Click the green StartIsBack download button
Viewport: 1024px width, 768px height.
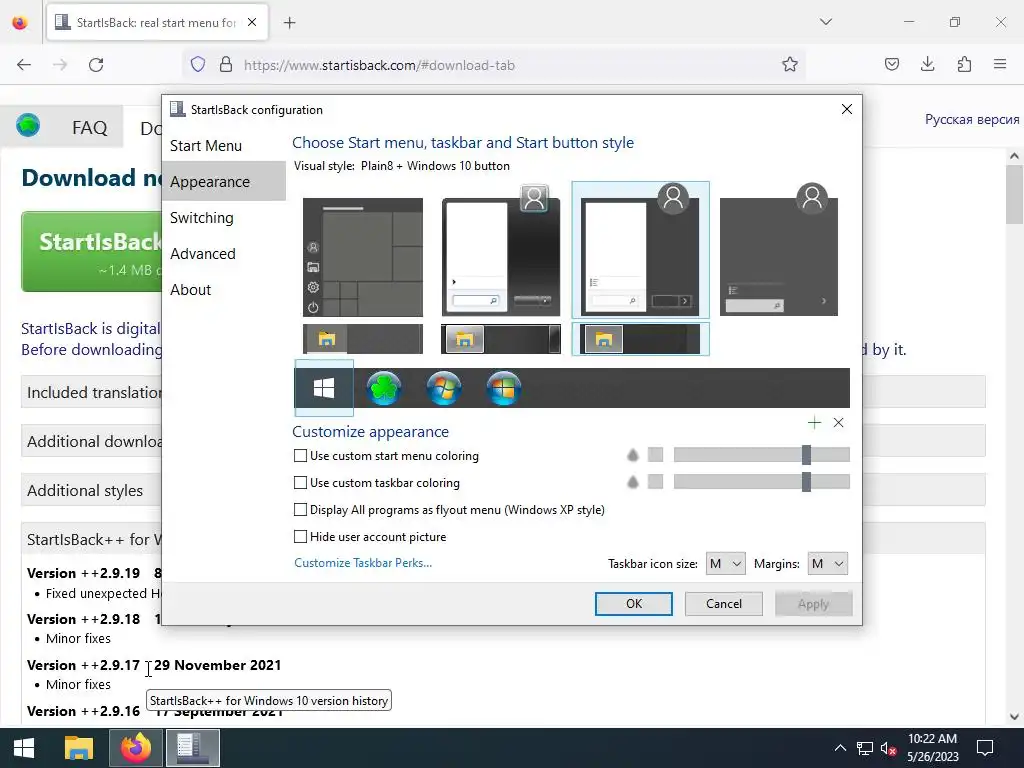coord(91,251)
